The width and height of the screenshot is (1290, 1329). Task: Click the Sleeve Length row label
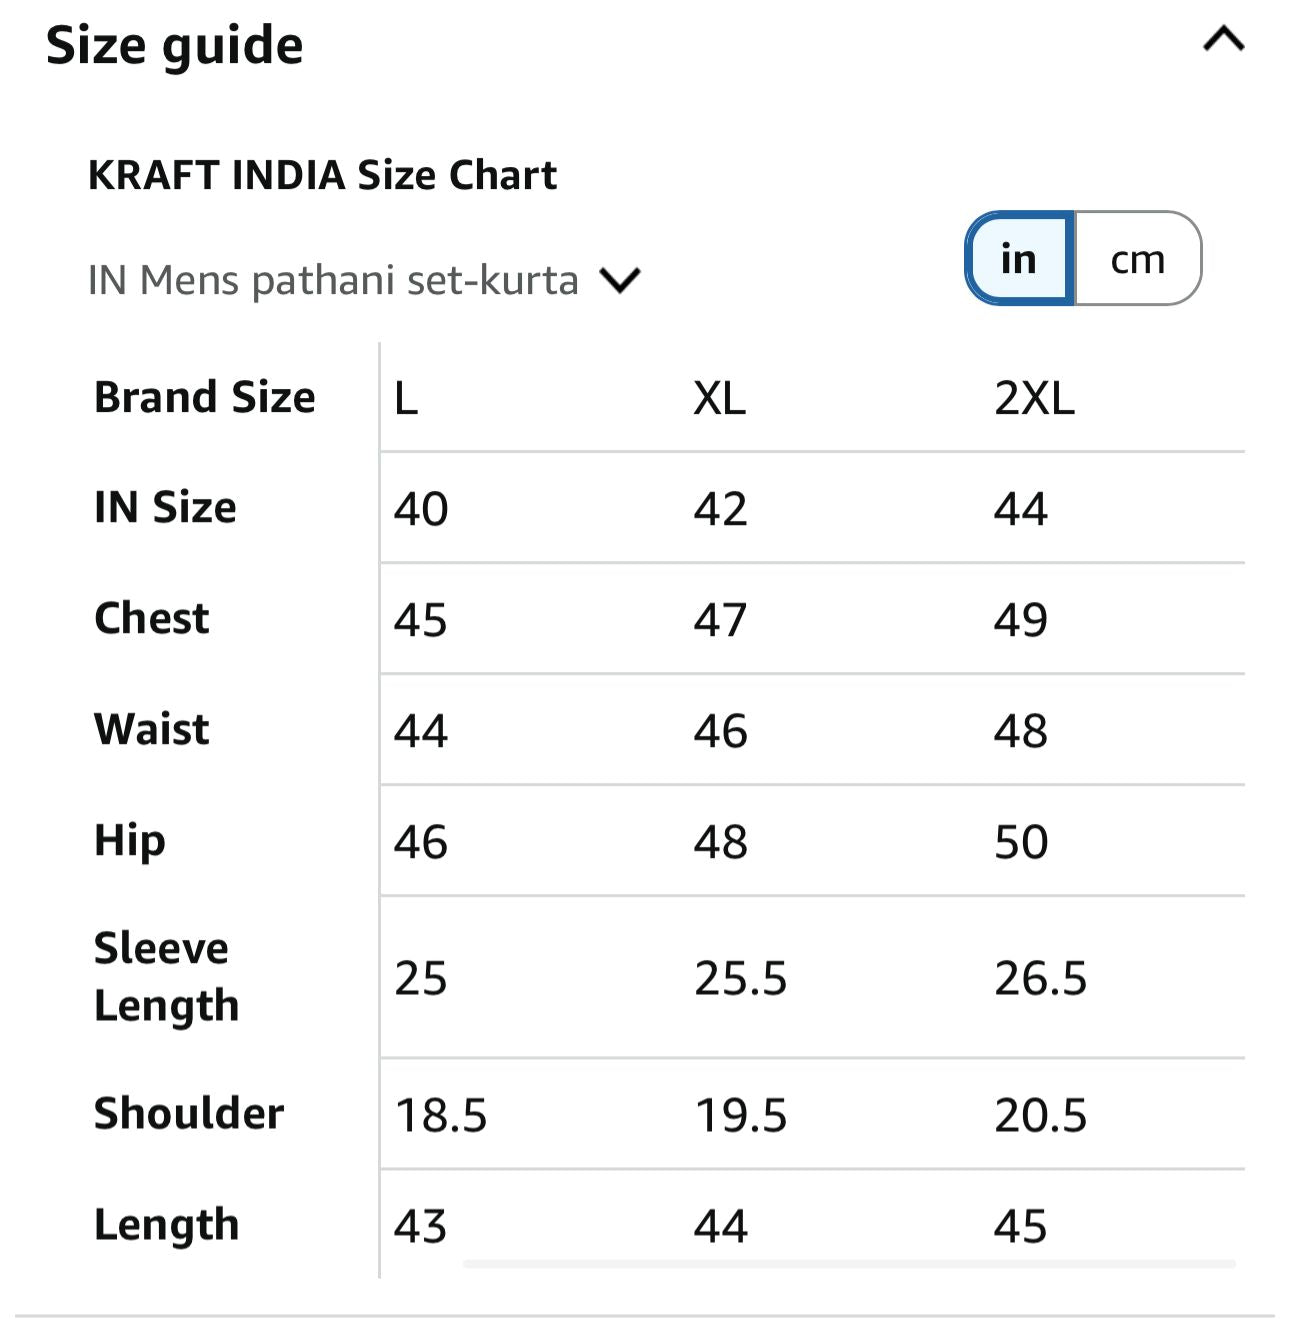tap(166, 976)
